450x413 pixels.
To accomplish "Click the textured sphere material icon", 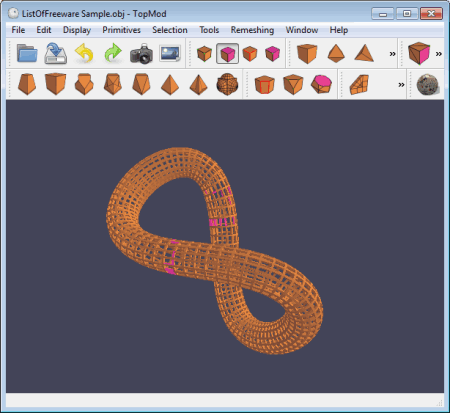I will tap(428, 85).
